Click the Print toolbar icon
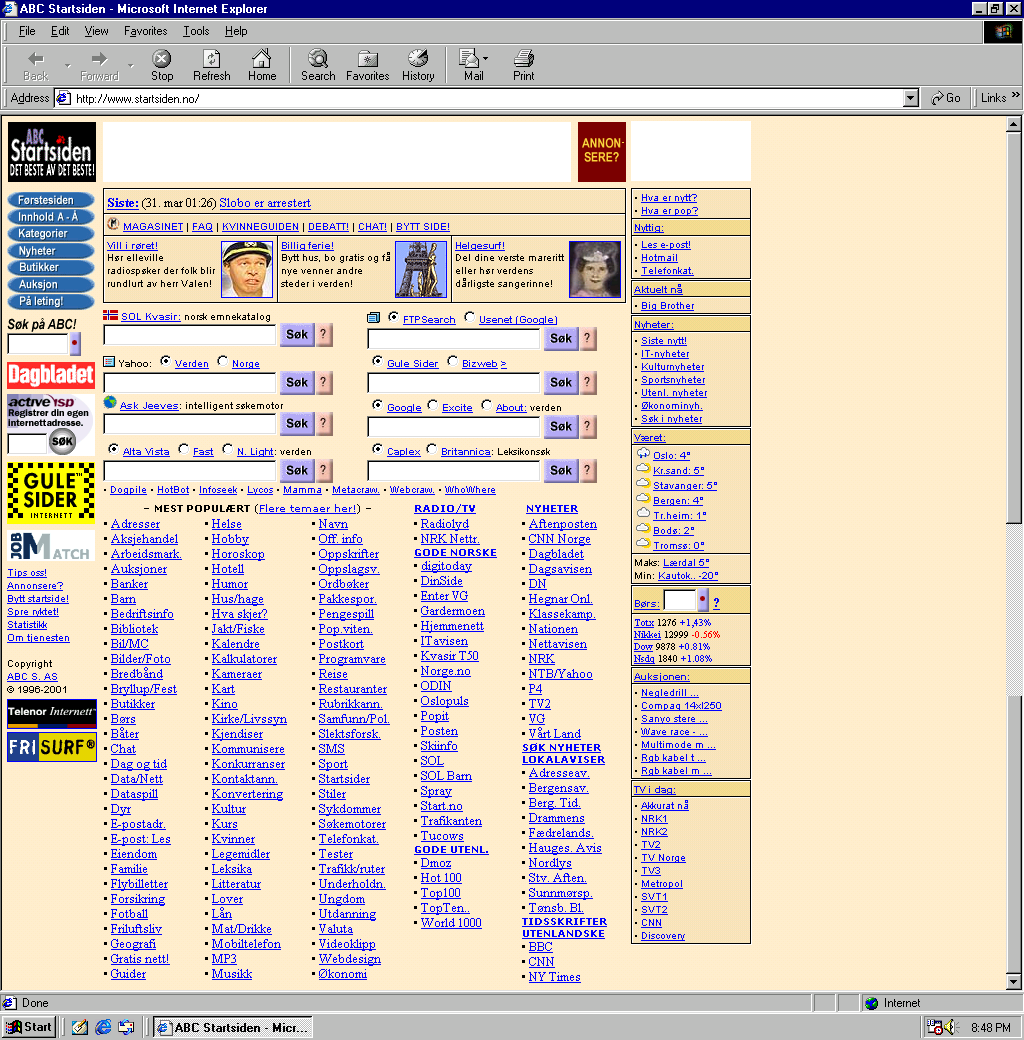This screenshot has width=1024, height=1040. [x=523, y=65]
